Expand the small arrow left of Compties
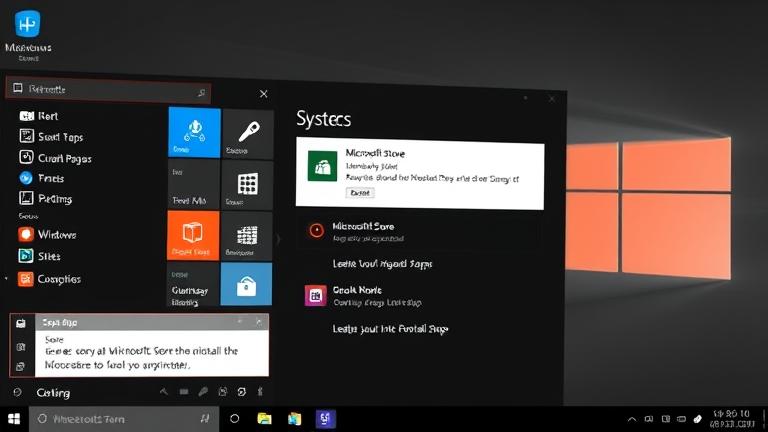This screenshot has height=432, width=768. tap(6, 279)
